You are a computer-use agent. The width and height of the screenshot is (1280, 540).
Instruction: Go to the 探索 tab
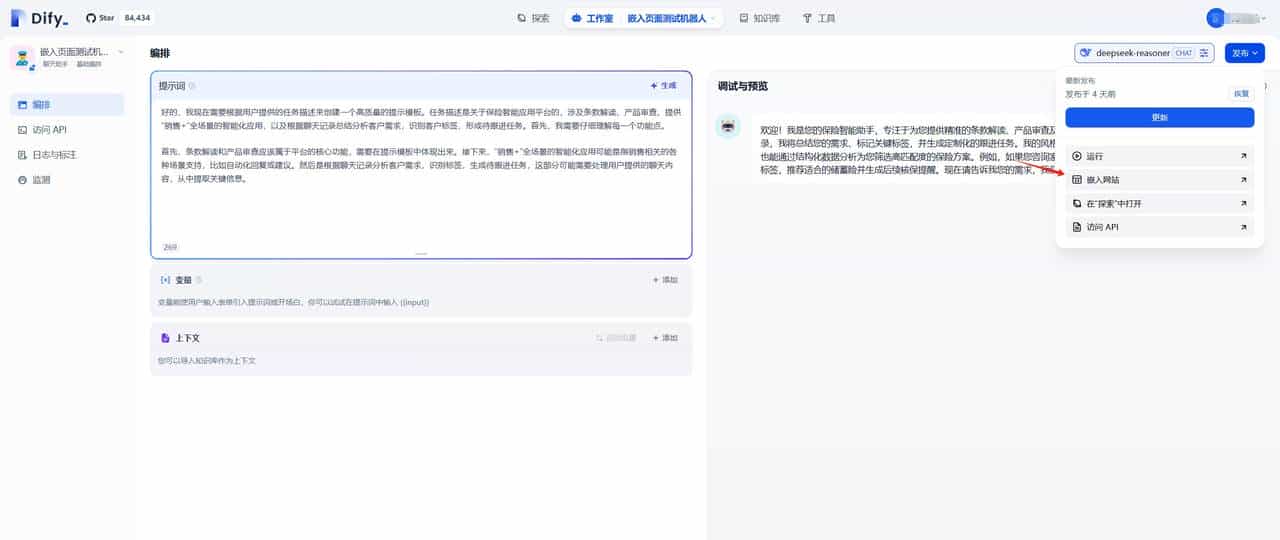pos(533,18)
